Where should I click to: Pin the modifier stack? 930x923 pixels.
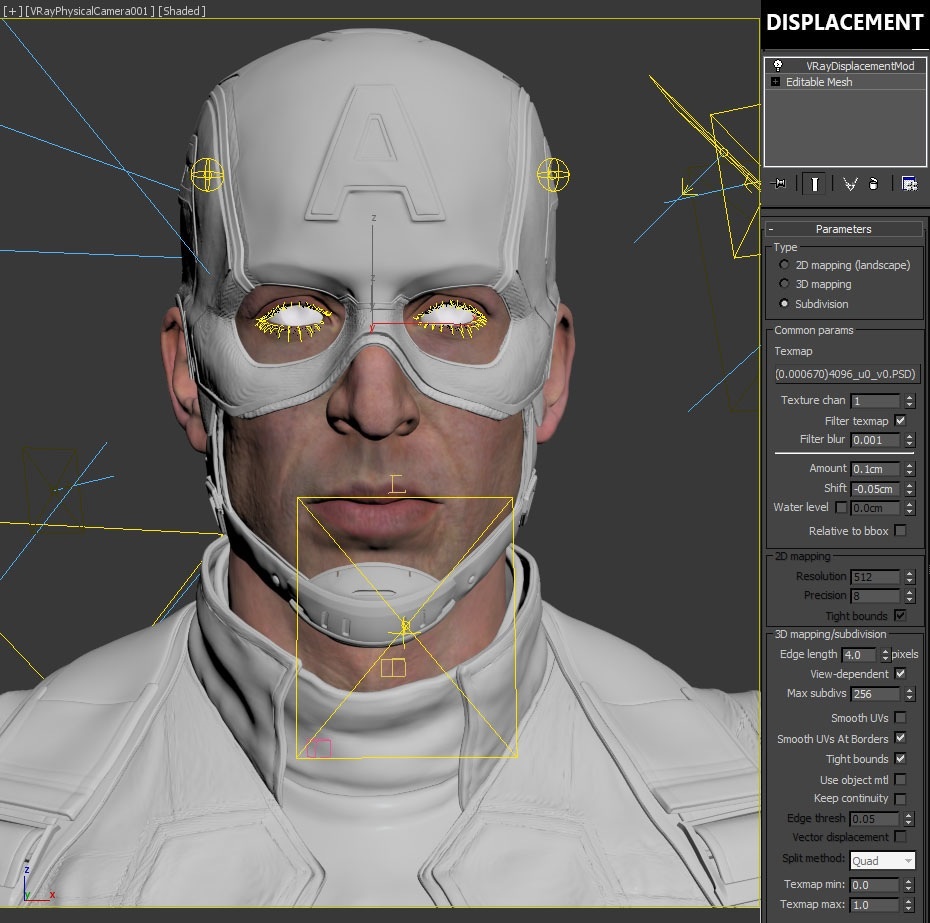tap(778, 184)
